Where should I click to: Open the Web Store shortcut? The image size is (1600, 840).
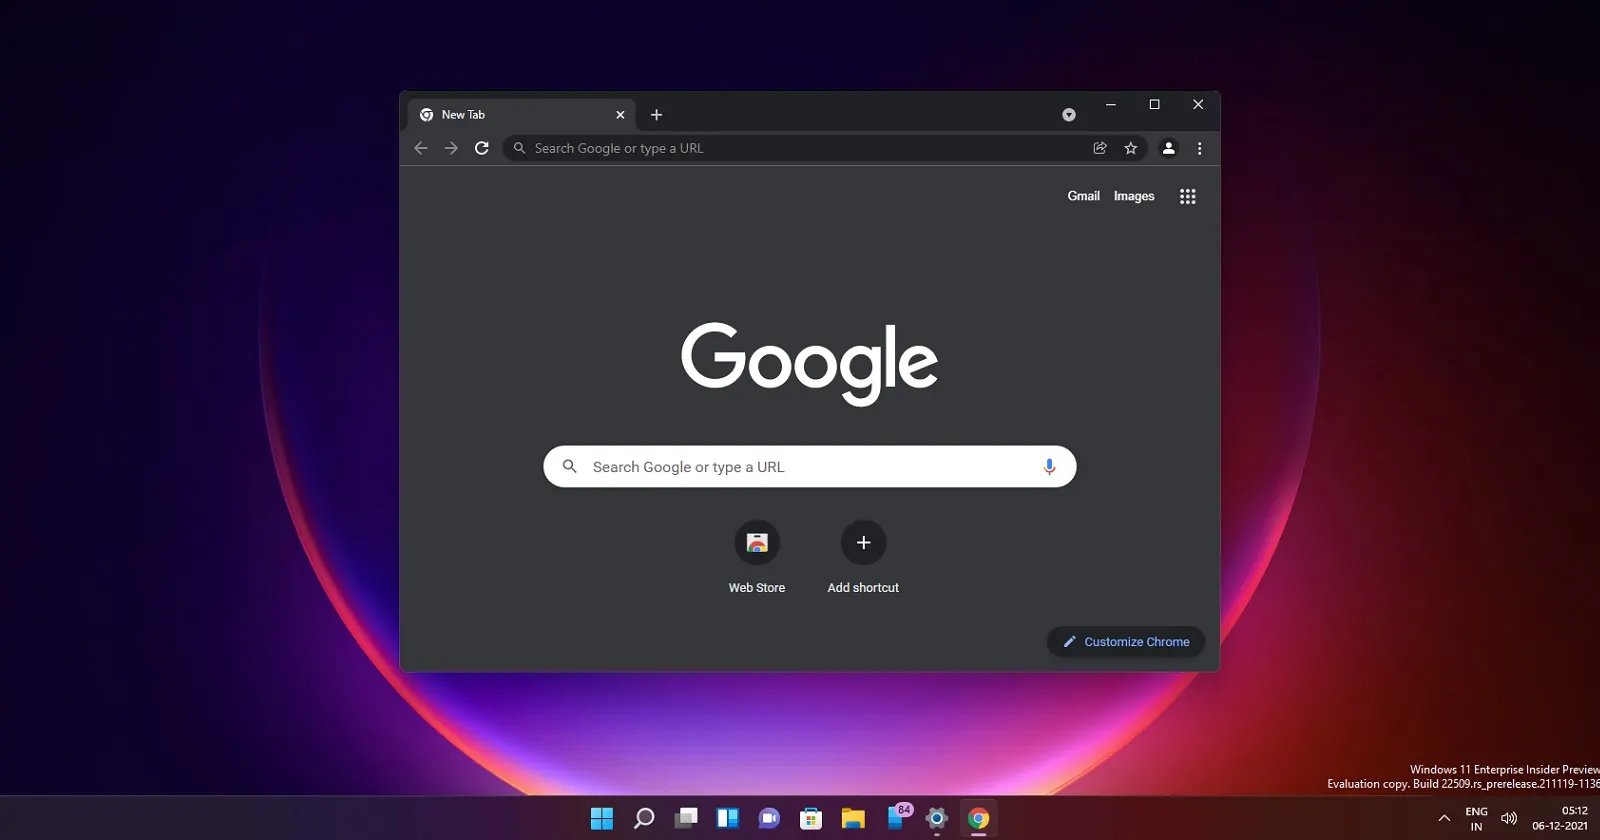point(757,543)
